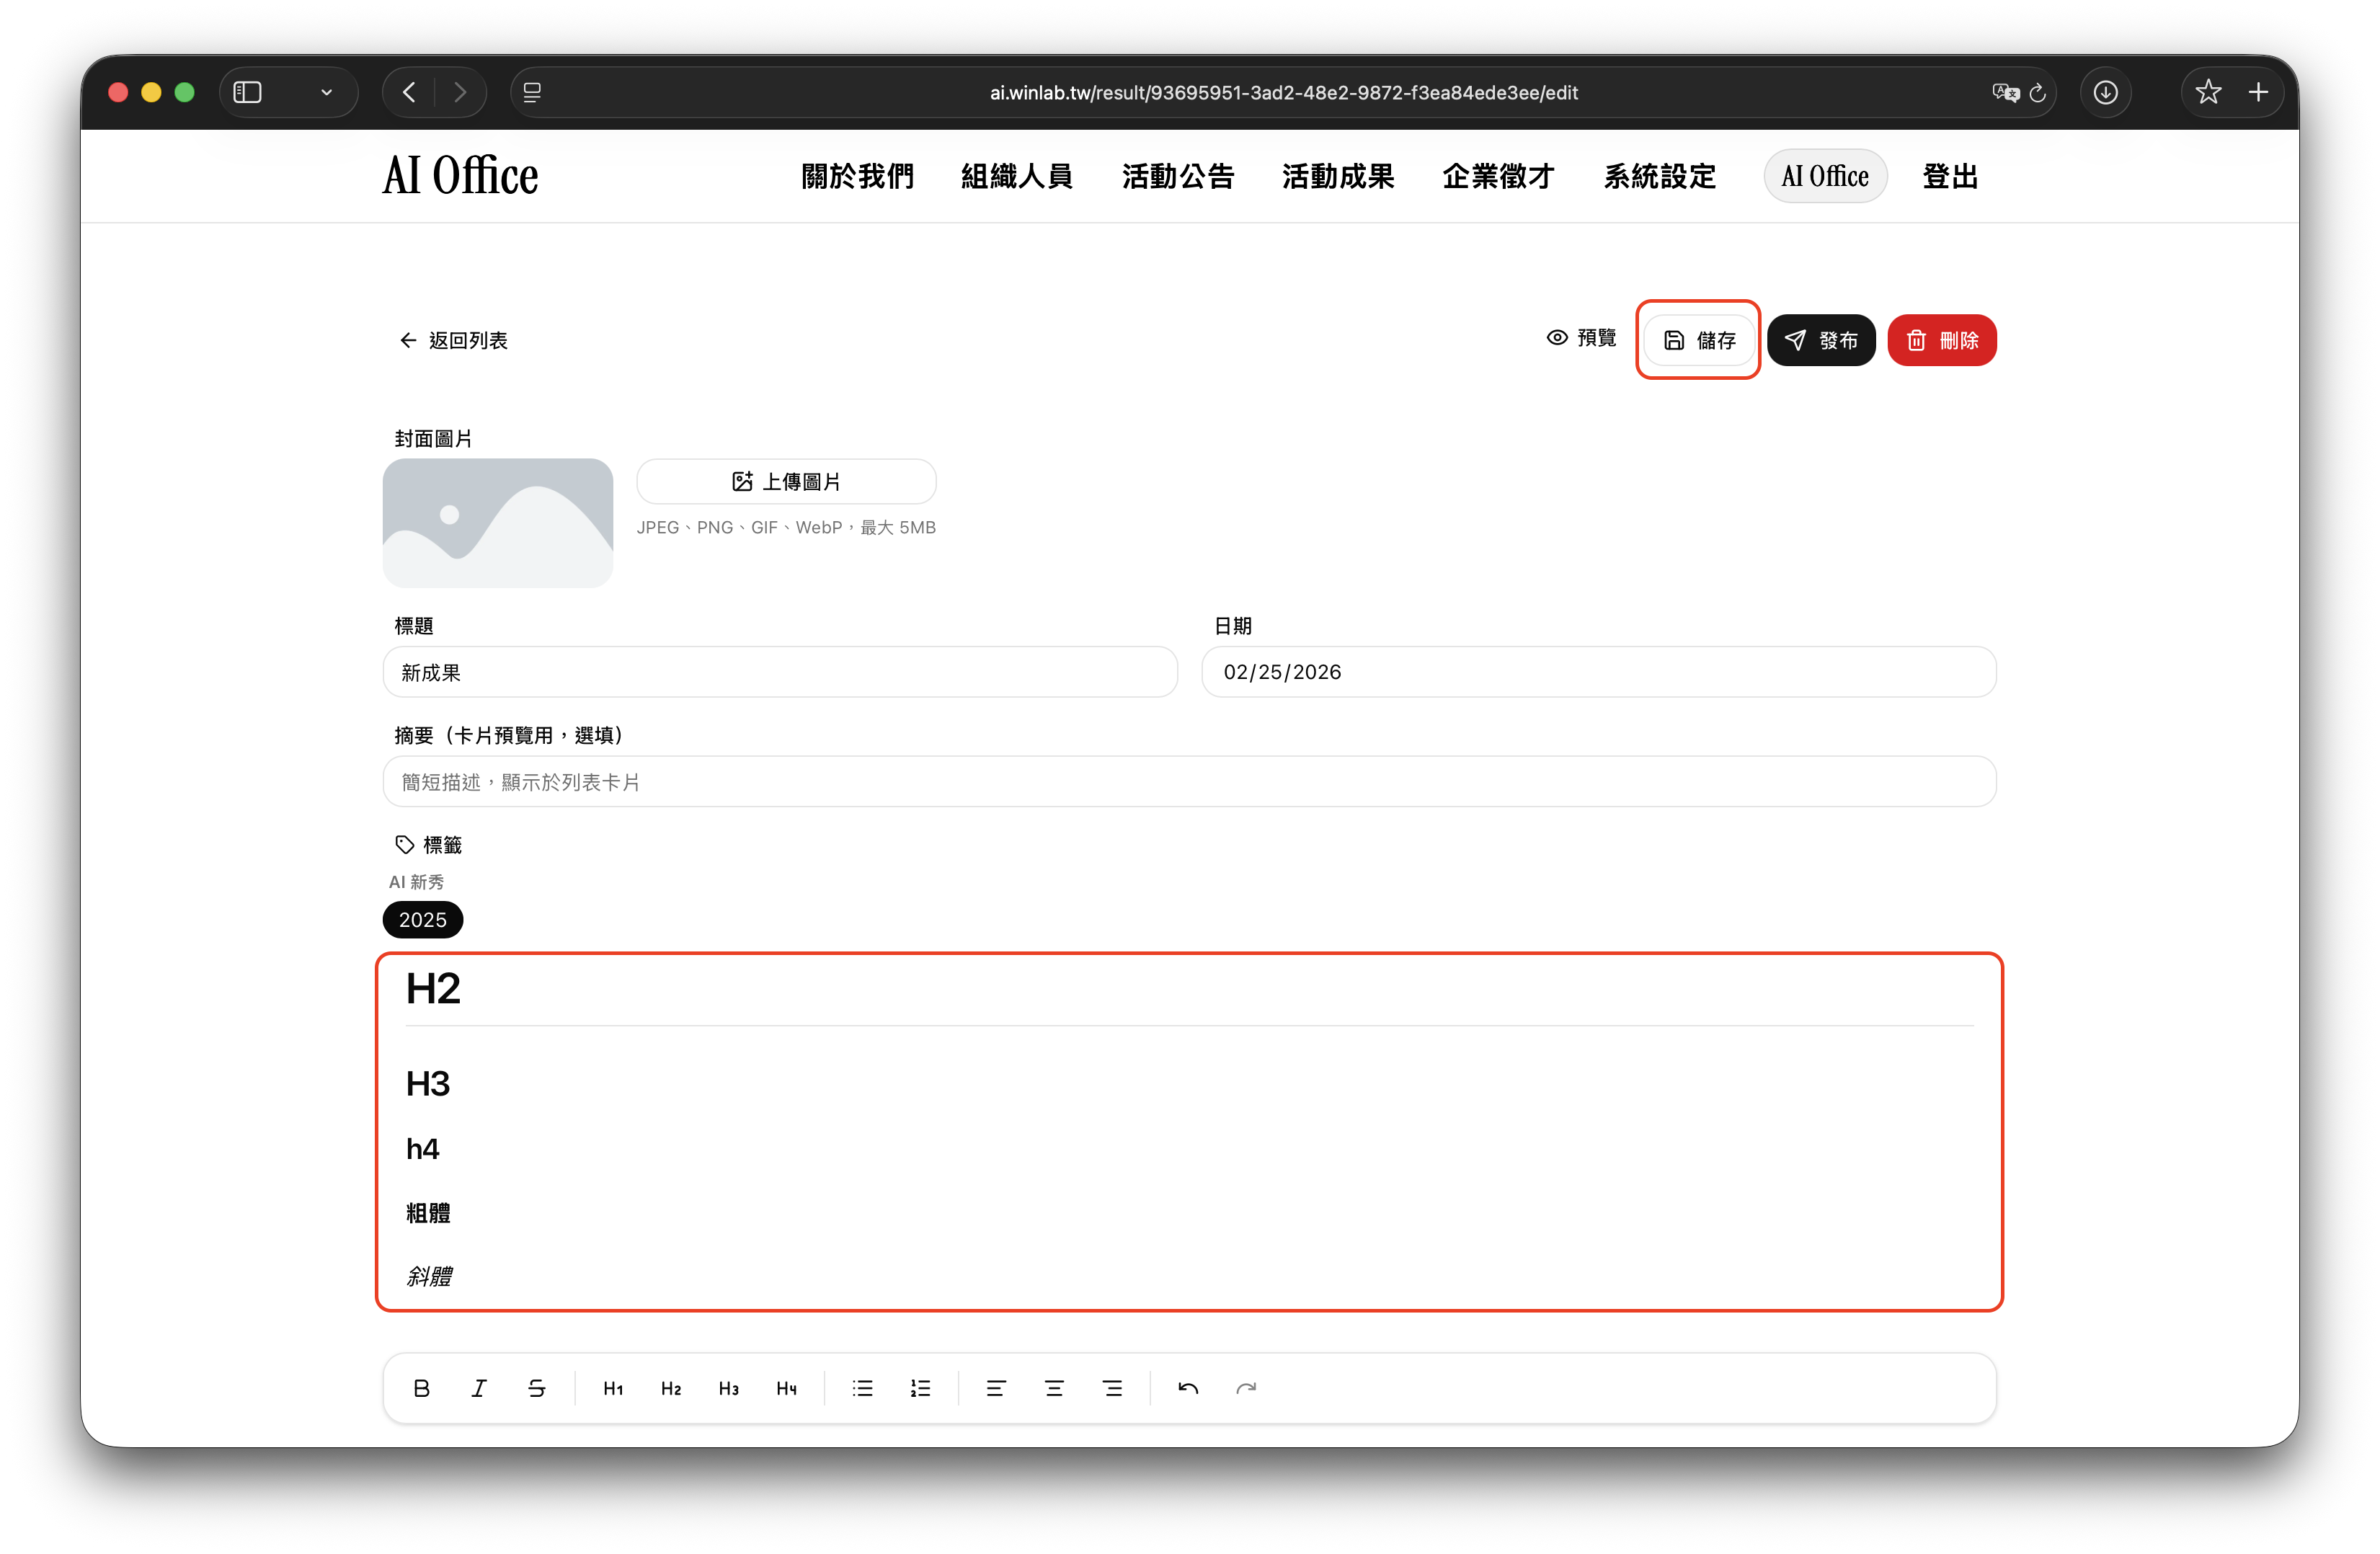
Task: Show preview with eye icon 預覽
Action: [1581, 338]
